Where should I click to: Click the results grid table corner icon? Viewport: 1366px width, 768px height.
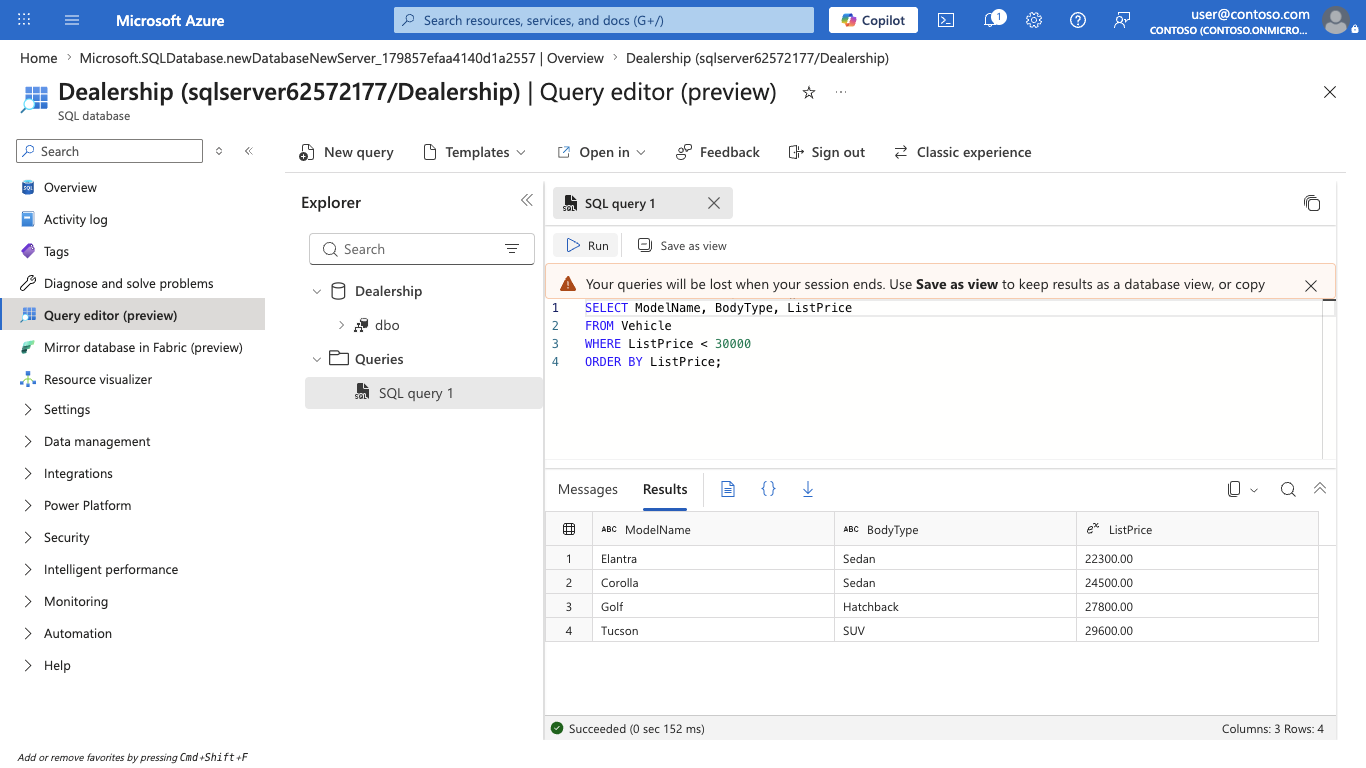coord(569,529)
